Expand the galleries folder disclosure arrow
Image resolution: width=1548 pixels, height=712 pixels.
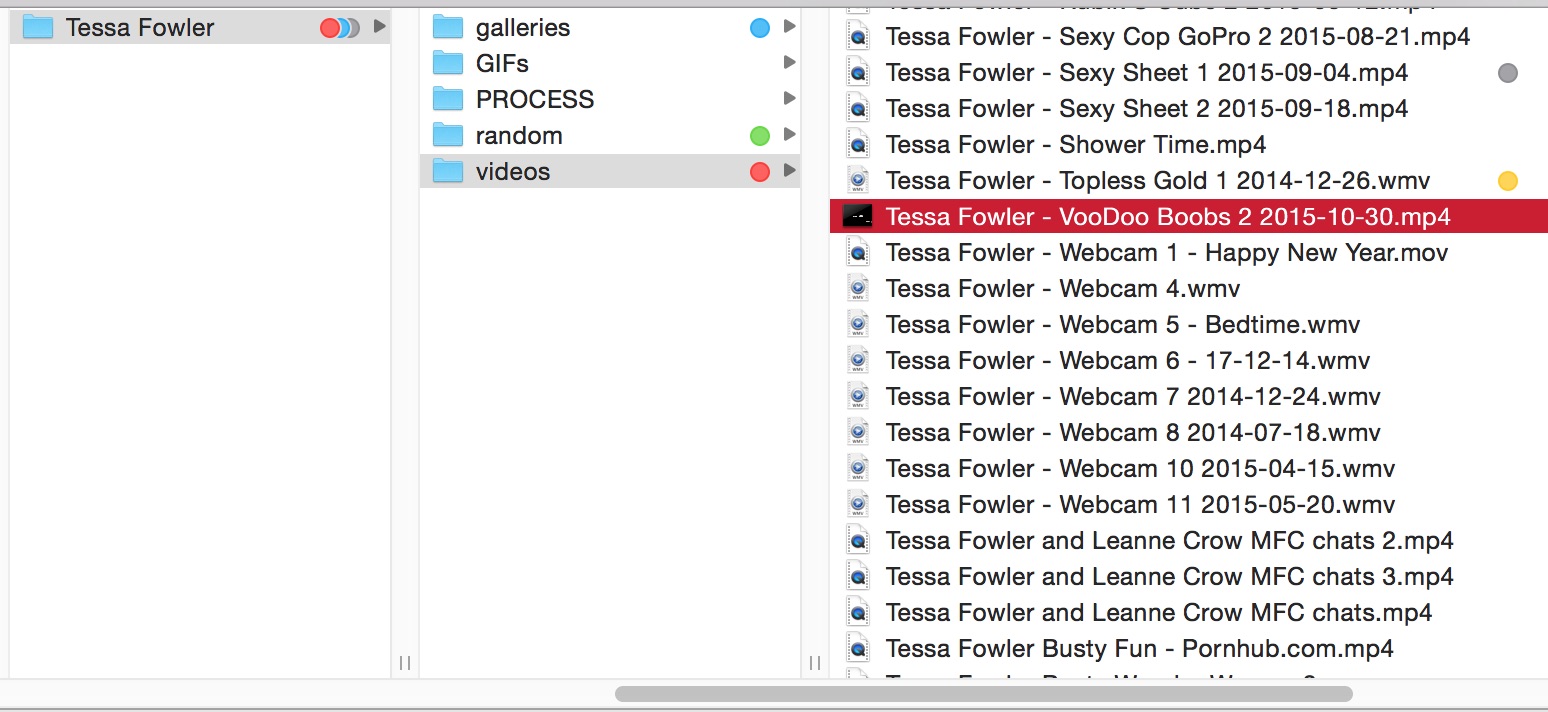[789, 27]
